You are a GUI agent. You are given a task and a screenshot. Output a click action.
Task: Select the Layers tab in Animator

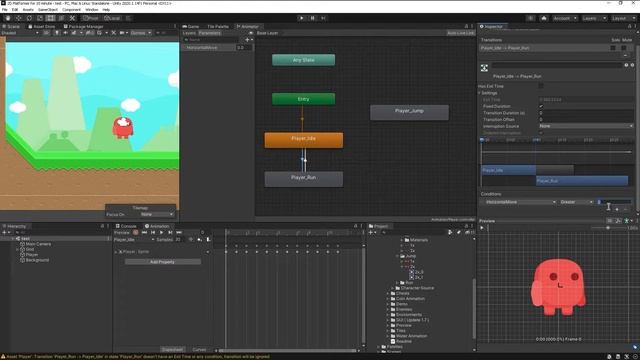pos(189,33)
